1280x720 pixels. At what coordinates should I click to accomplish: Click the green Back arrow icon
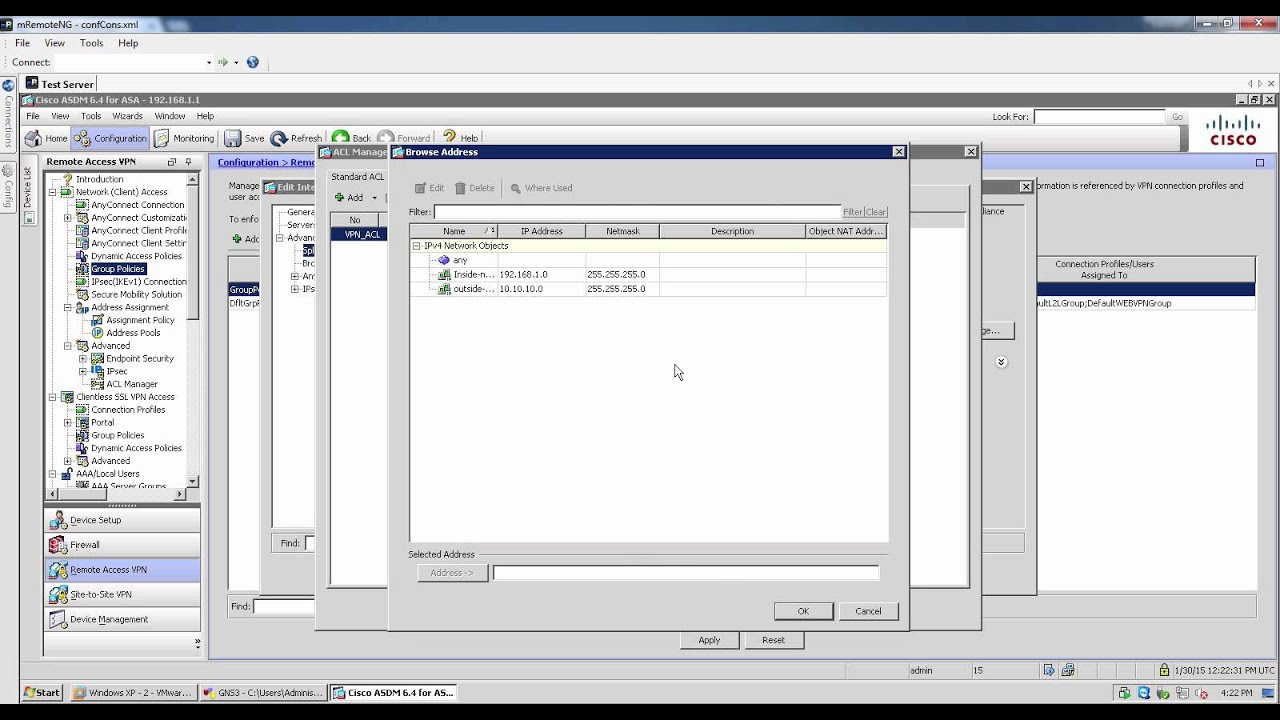click(x=340, y=138)
